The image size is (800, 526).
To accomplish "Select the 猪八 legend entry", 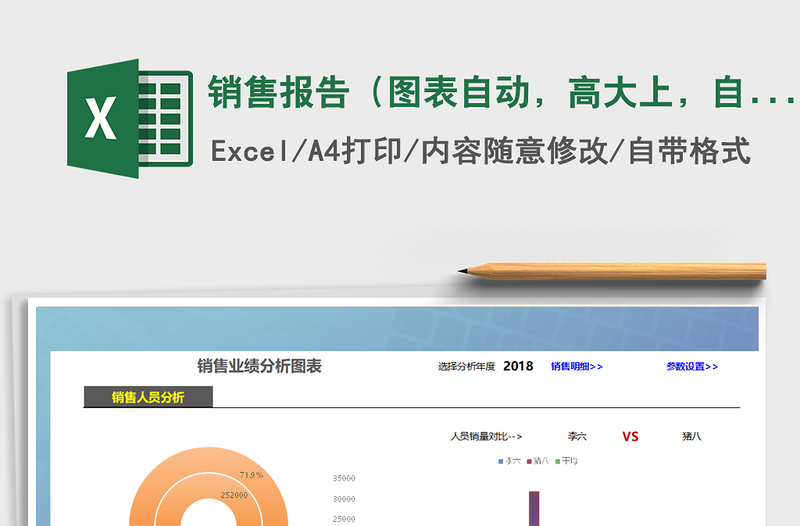I will [x=538, y=461].
